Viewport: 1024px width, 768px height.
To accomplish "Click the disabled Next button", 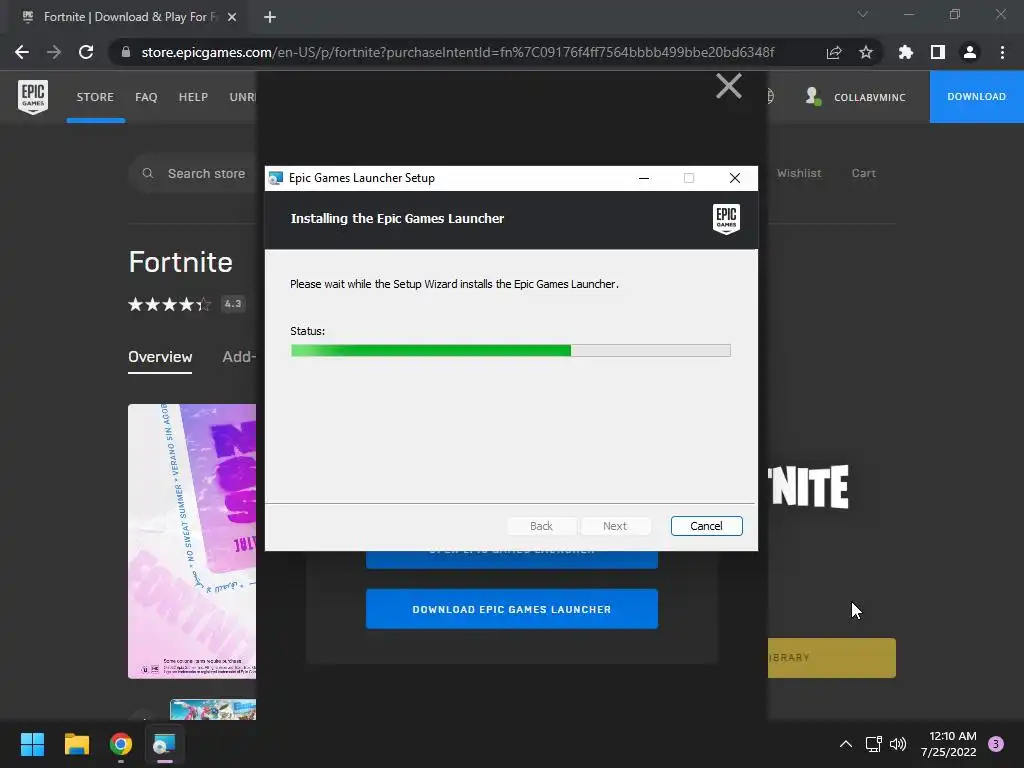I will pos(615,526).
